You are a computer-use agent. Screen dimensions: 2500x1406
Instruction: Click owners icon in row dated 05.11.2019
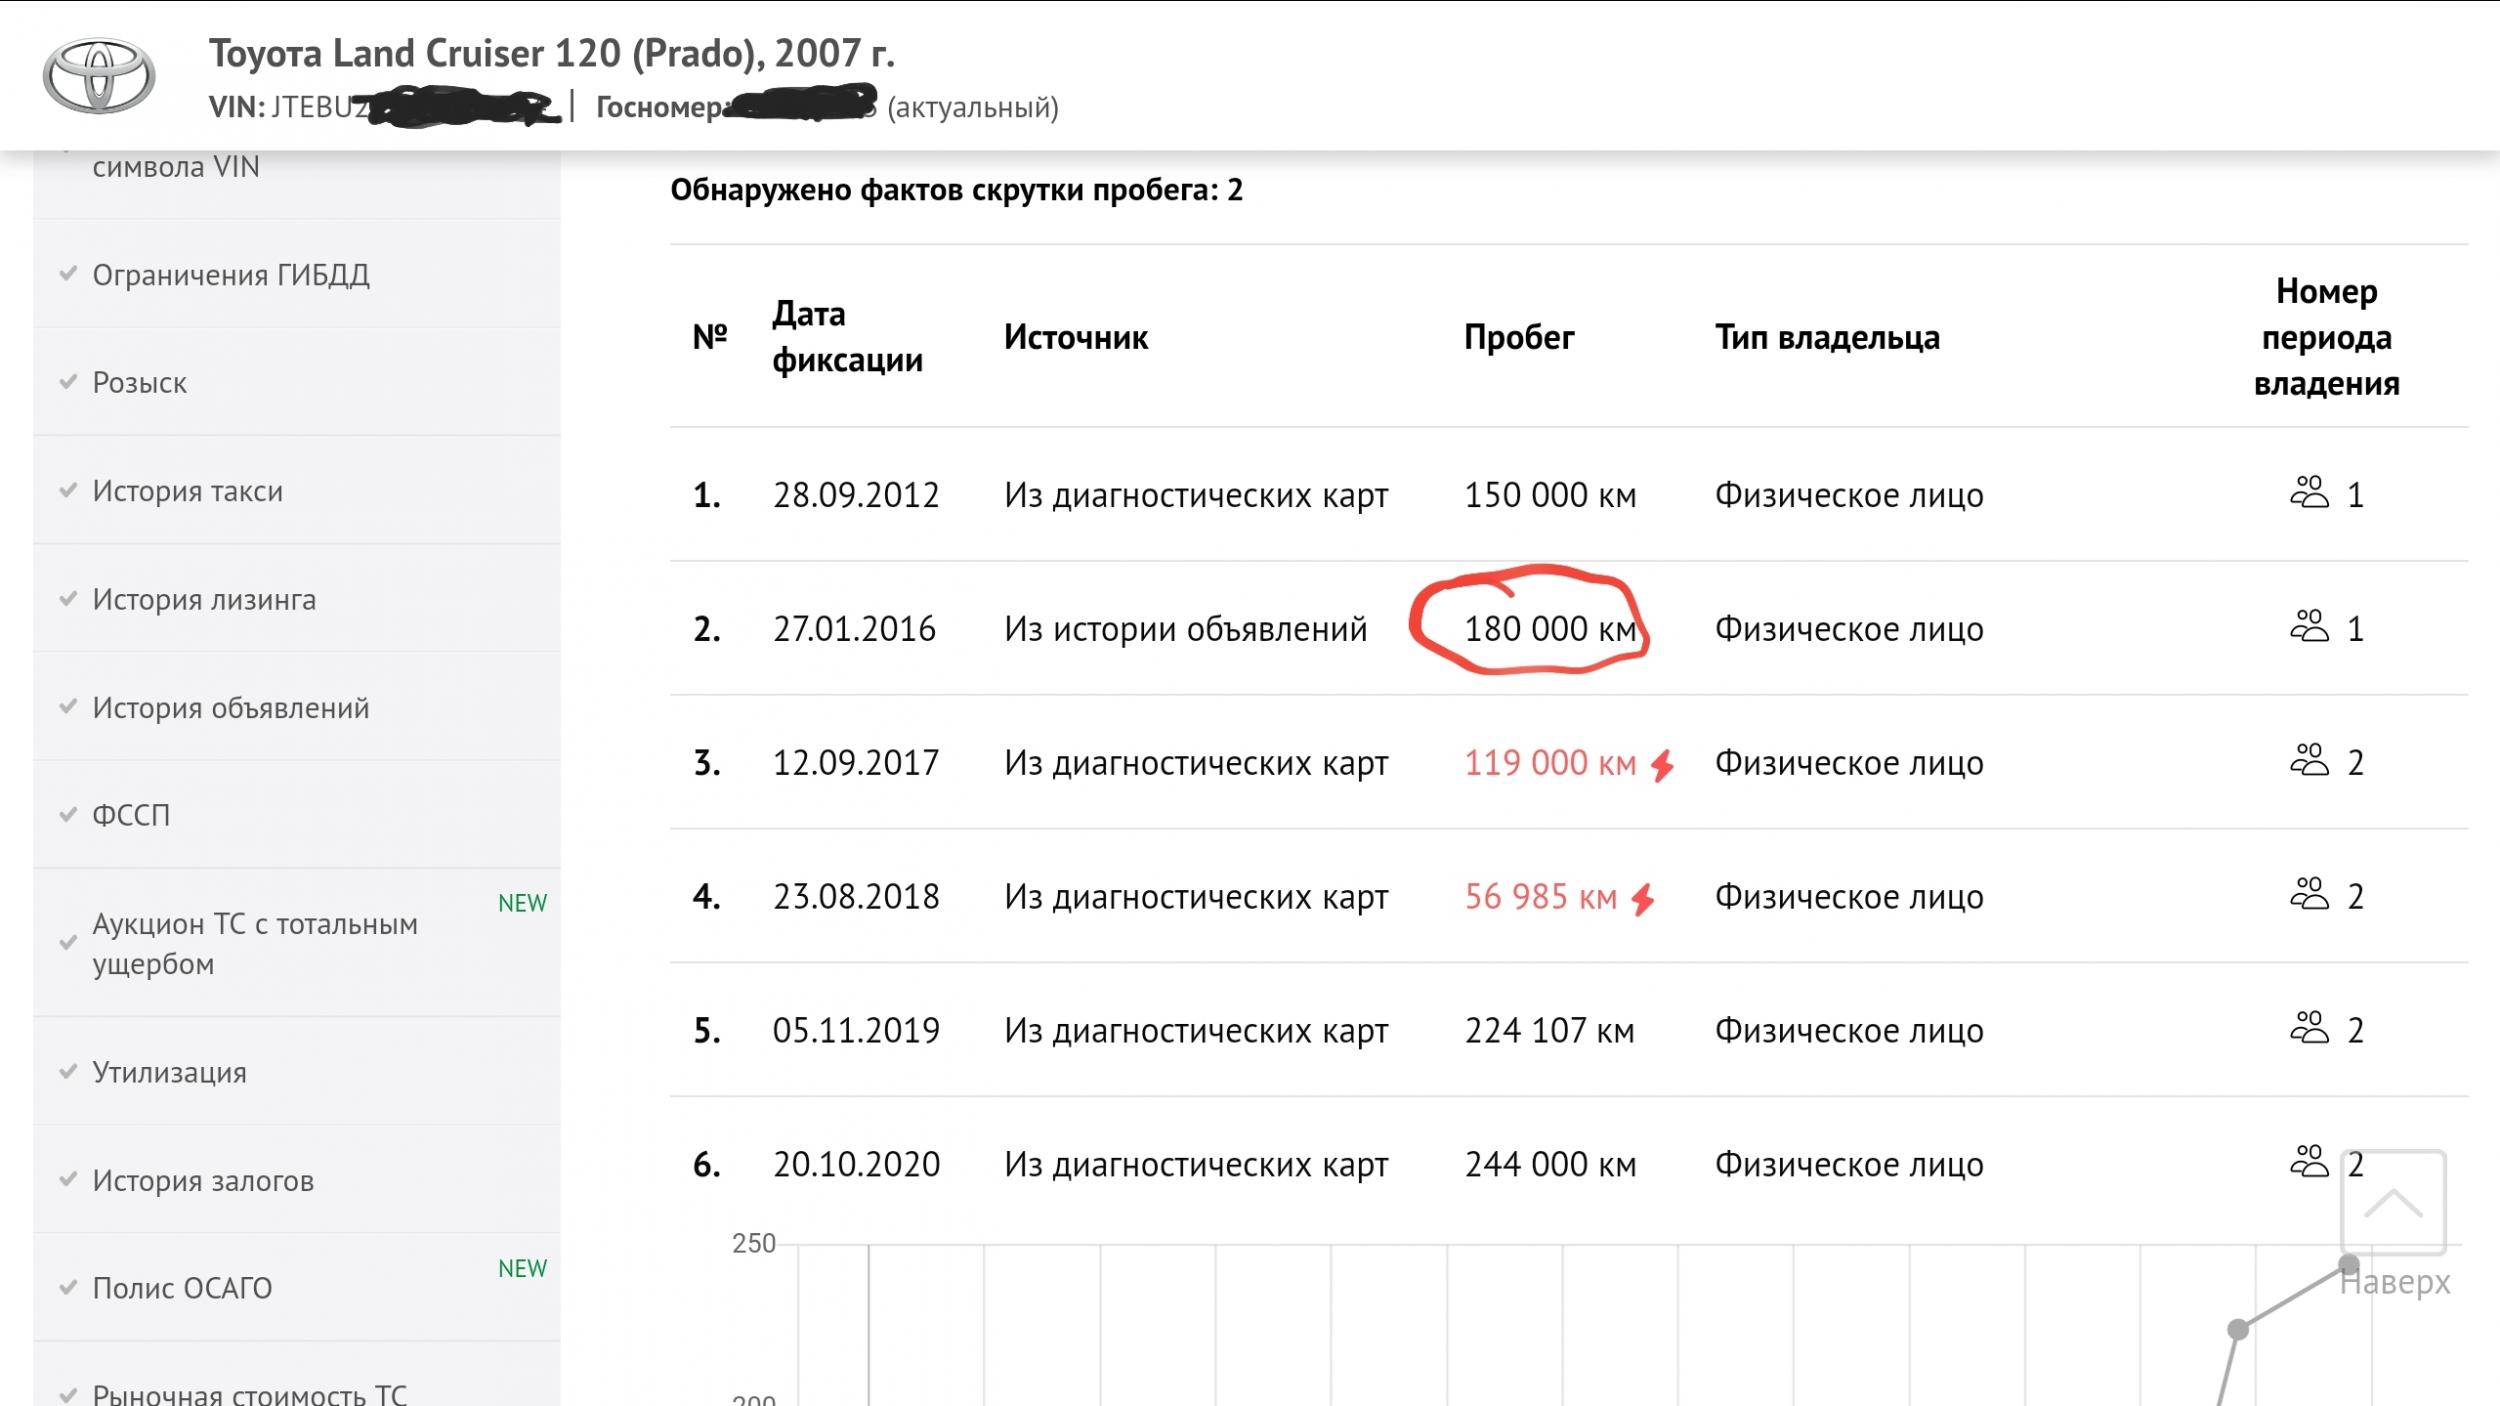point(2309,1028)
